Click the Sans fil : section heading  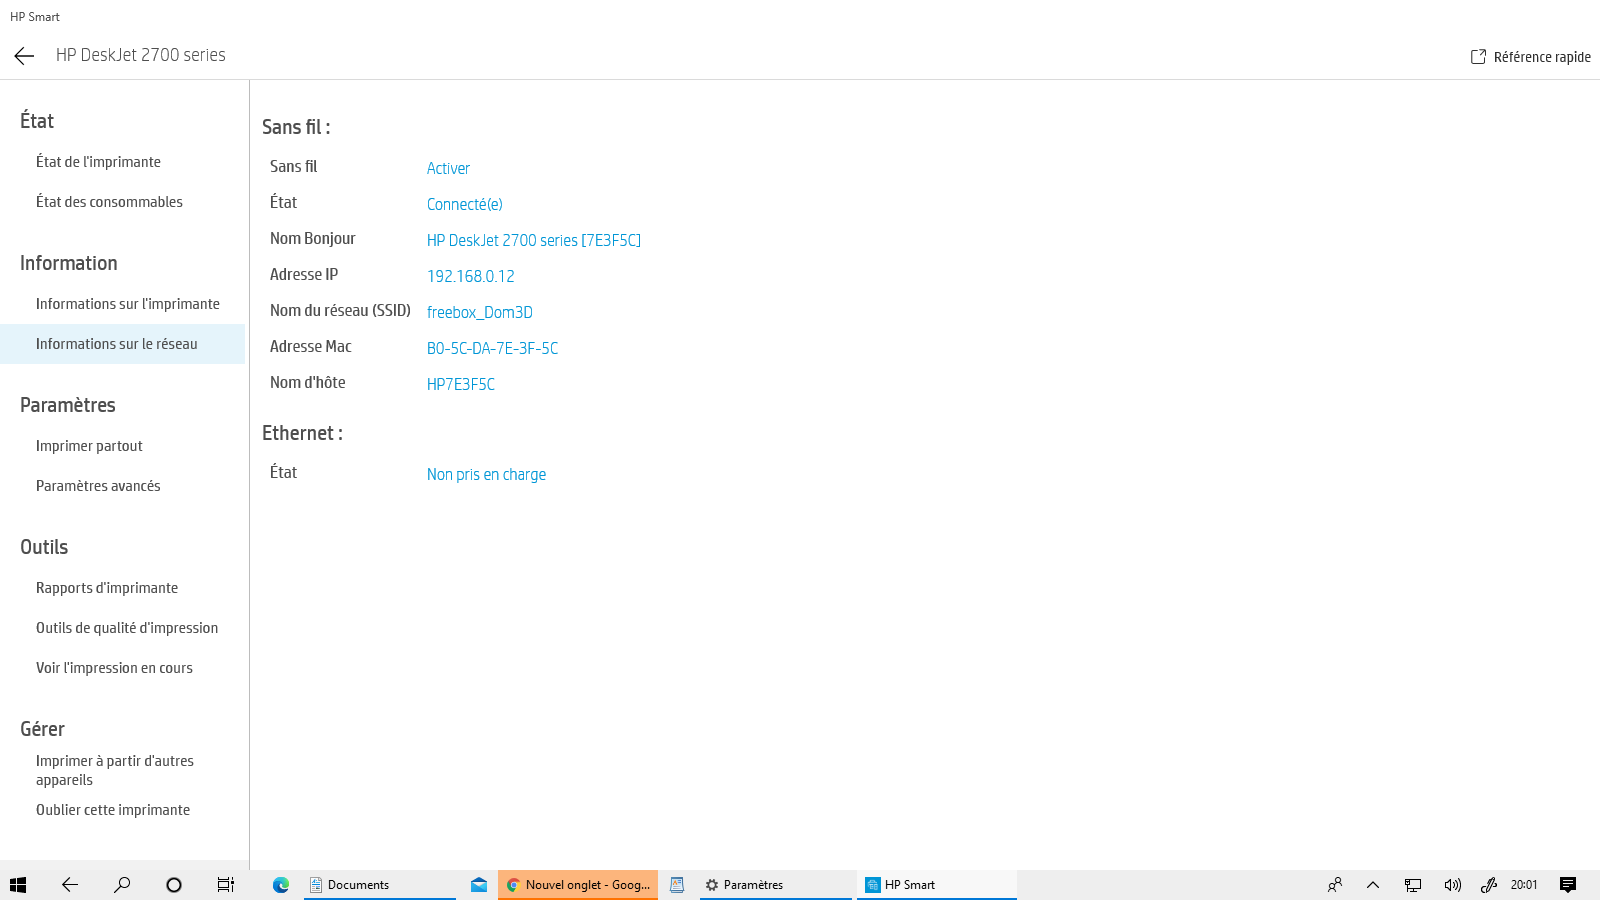point(296,127)
